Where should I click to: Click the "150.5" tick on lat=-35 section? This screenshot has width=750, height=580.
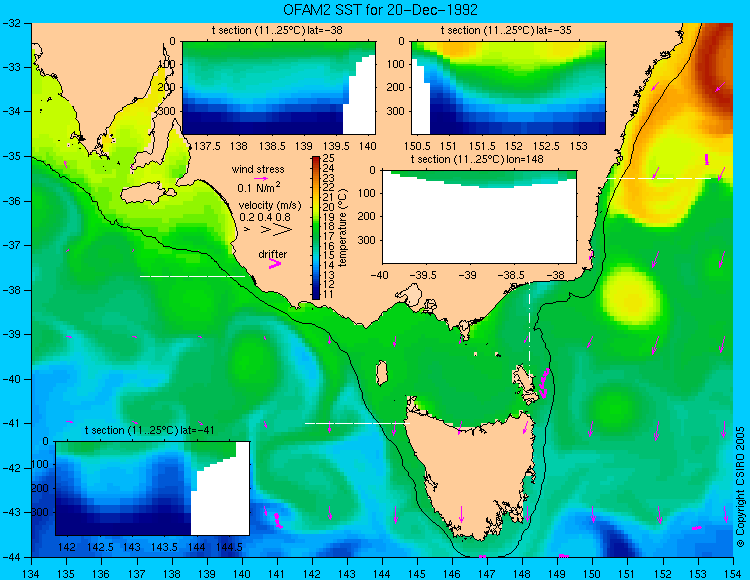419,146
